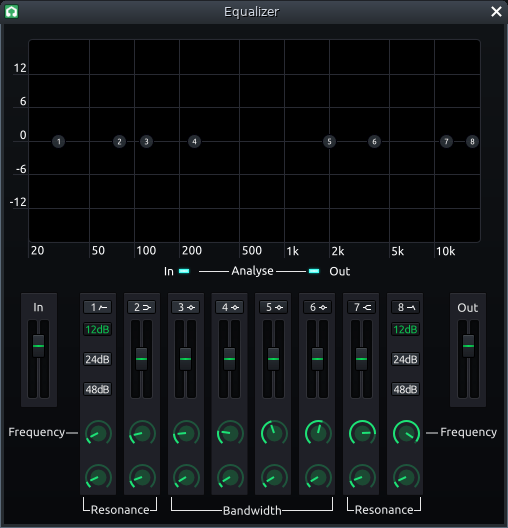Image resolution: width=508 pixels, height=528 pixels.
Task: Toggle band 2 low-shelf filter button
Action: (141, 307)
